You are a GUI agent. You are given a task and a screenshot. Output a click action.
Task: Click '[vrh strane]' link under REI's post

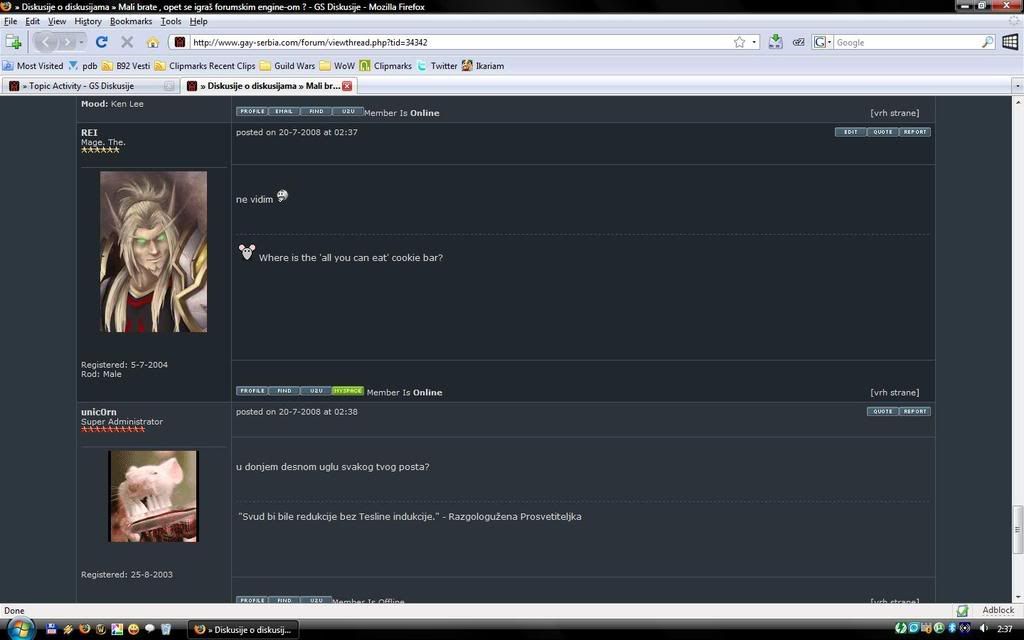894,392
